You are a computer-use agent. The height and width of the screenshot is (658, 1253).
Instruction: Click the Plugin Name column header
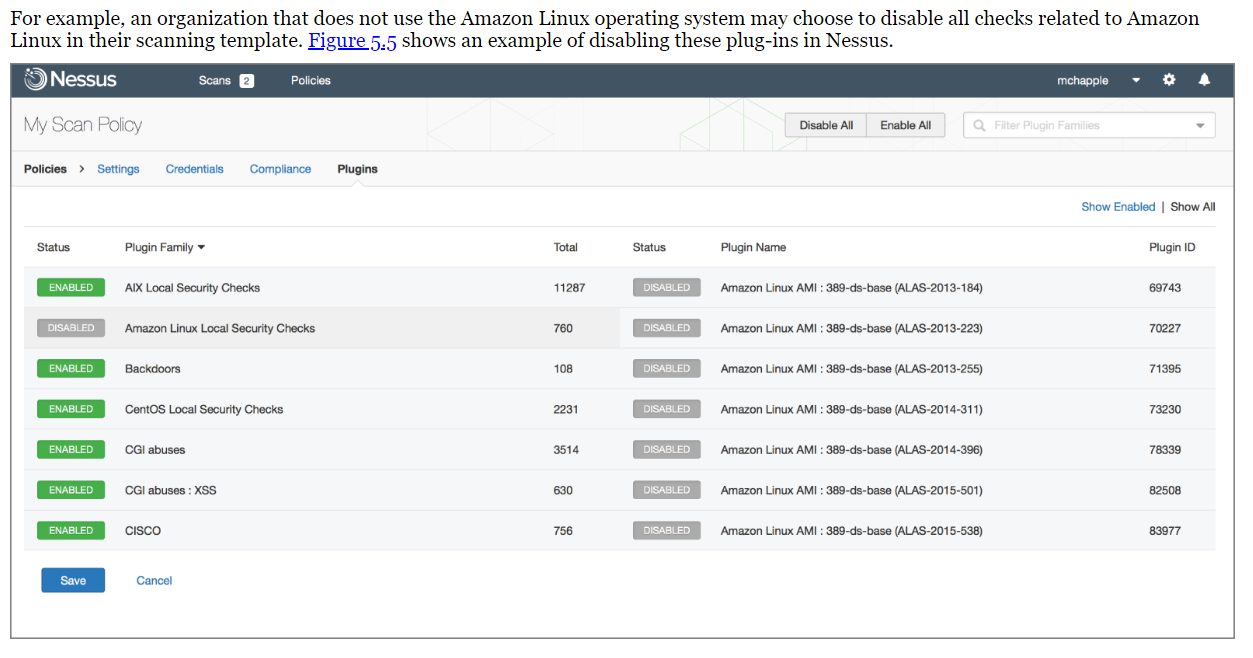pos(753,247)
